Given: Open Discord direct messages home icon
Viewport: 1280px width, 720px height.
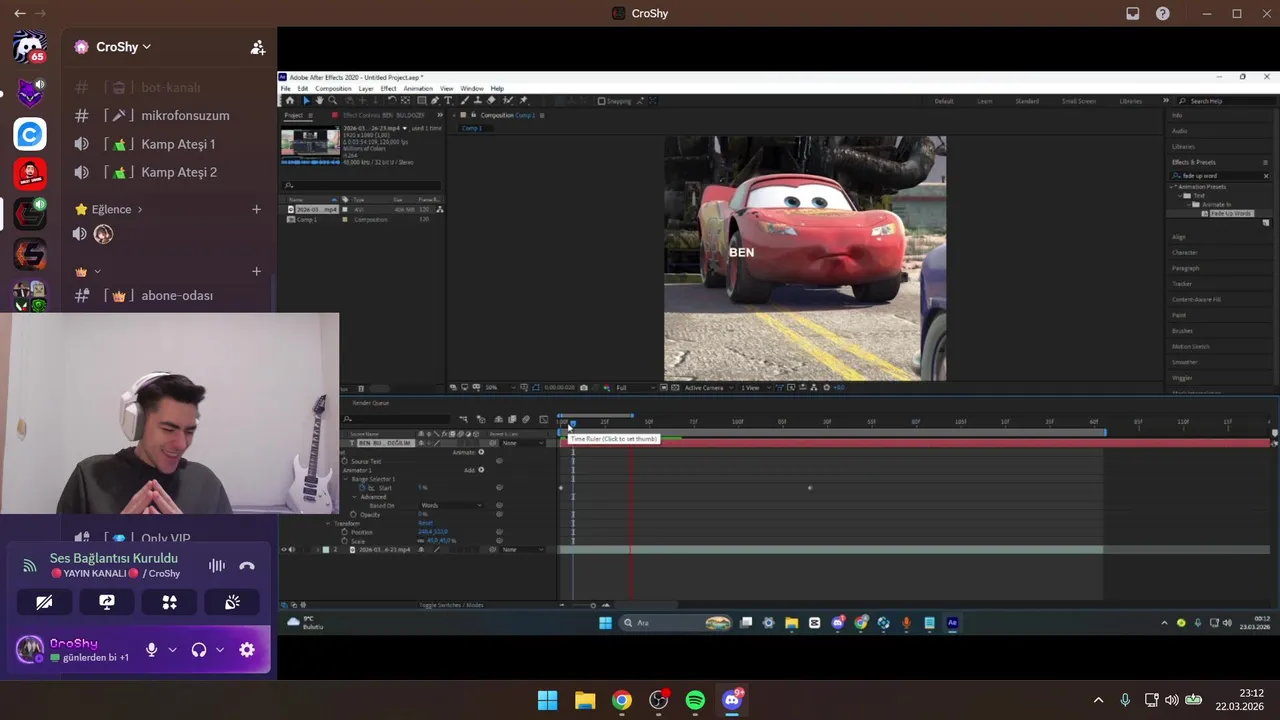Looking at the screenshot, I should click(30, 47).
